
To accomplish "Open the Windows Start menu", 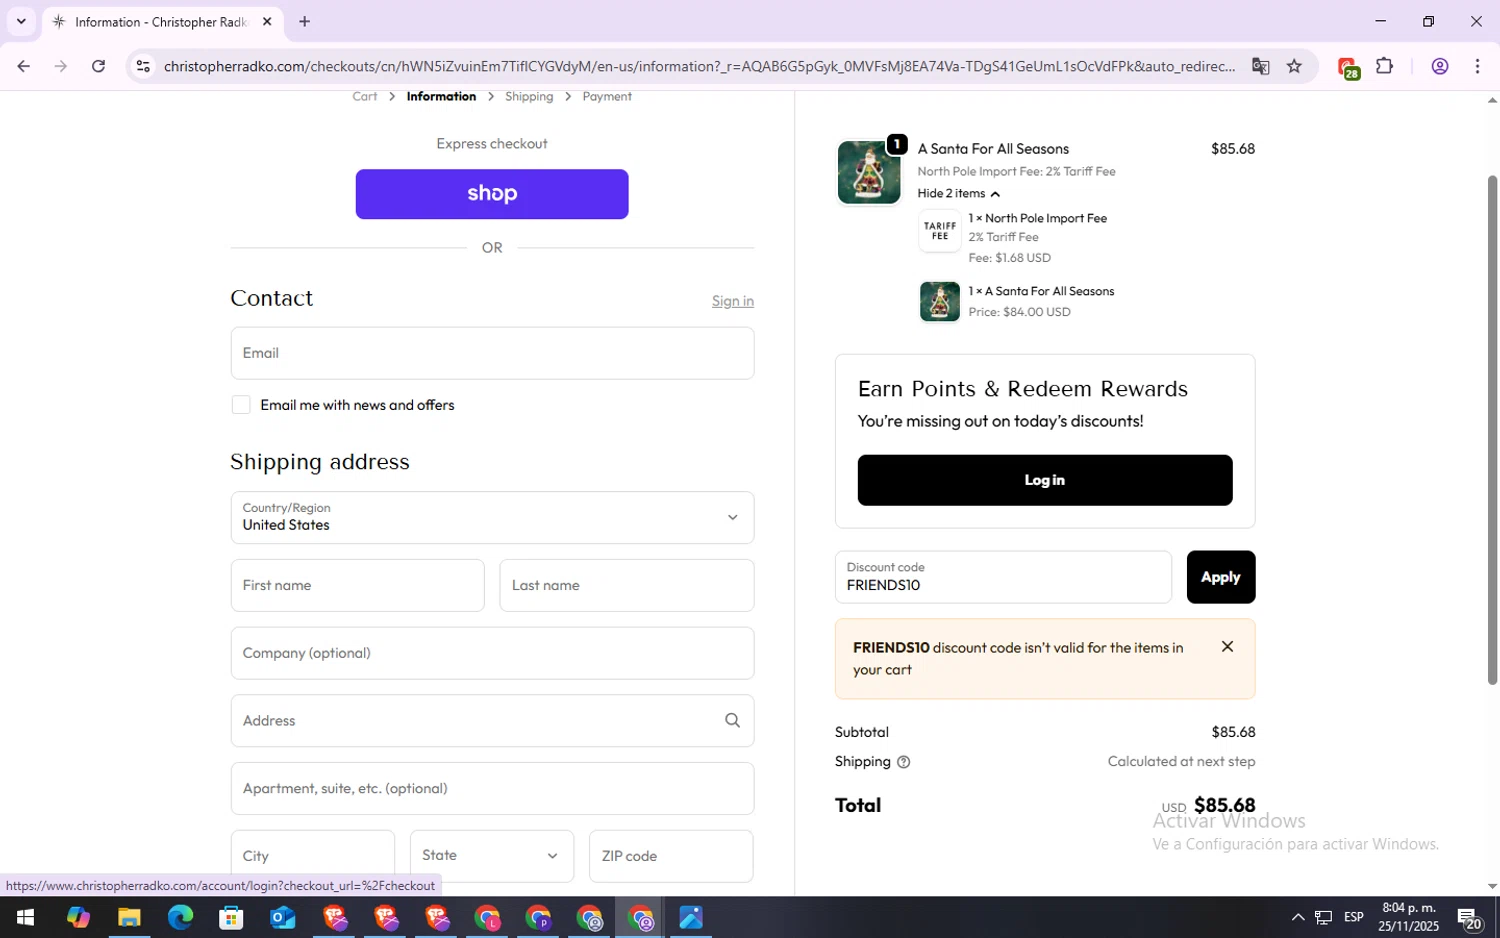I will click(x=25, y=917).
